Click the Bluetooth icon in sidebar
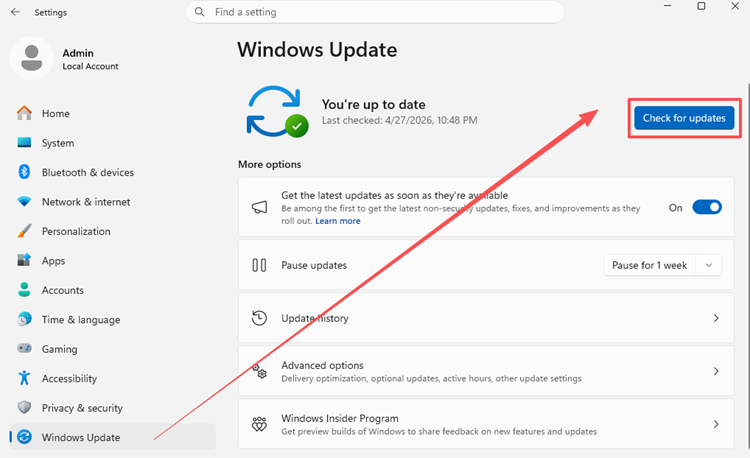Image resolution: width=750 pixels, height=458 pixels. click(x=24, y=172)
